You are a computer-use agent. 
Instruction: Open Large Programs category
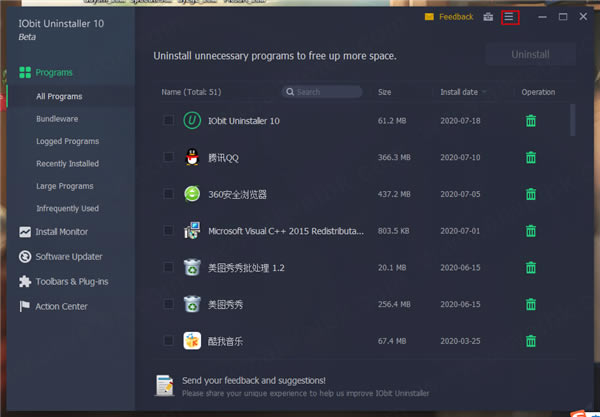pyautogui.click(x=65, y=186)
